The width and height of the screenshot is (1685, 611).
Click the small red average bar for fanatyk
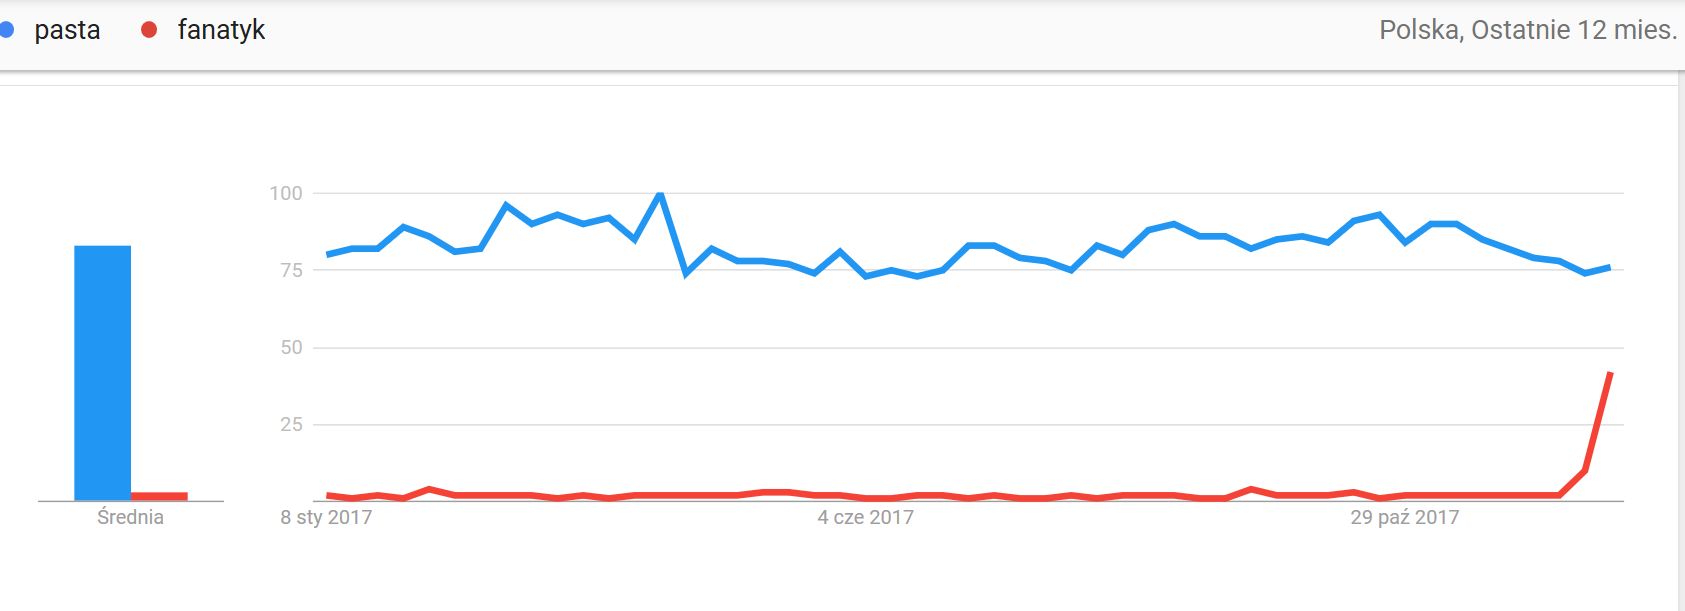[159, 496]
